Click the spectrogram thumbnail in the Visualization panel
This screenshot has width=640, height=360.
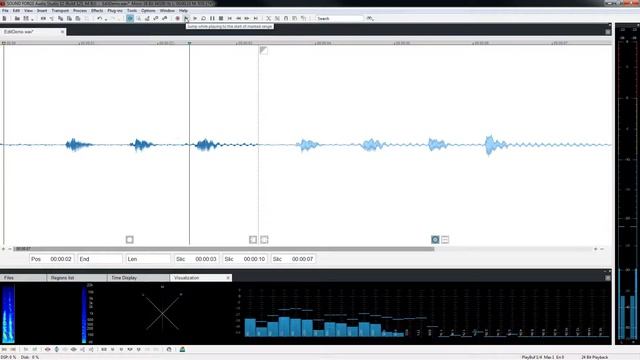pos(8,313)
